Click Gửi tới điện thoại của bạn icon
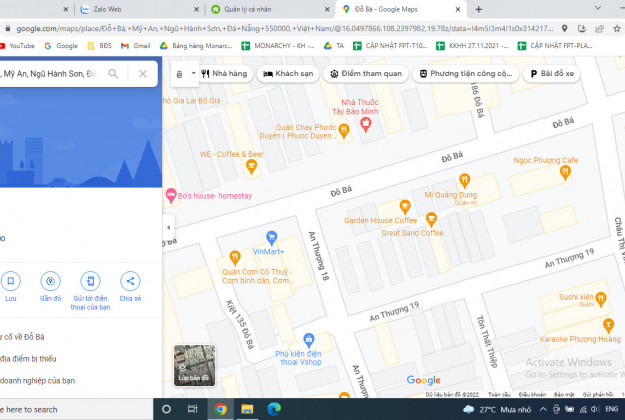Viewport: 625px width, 420px height. coord(90,281)
